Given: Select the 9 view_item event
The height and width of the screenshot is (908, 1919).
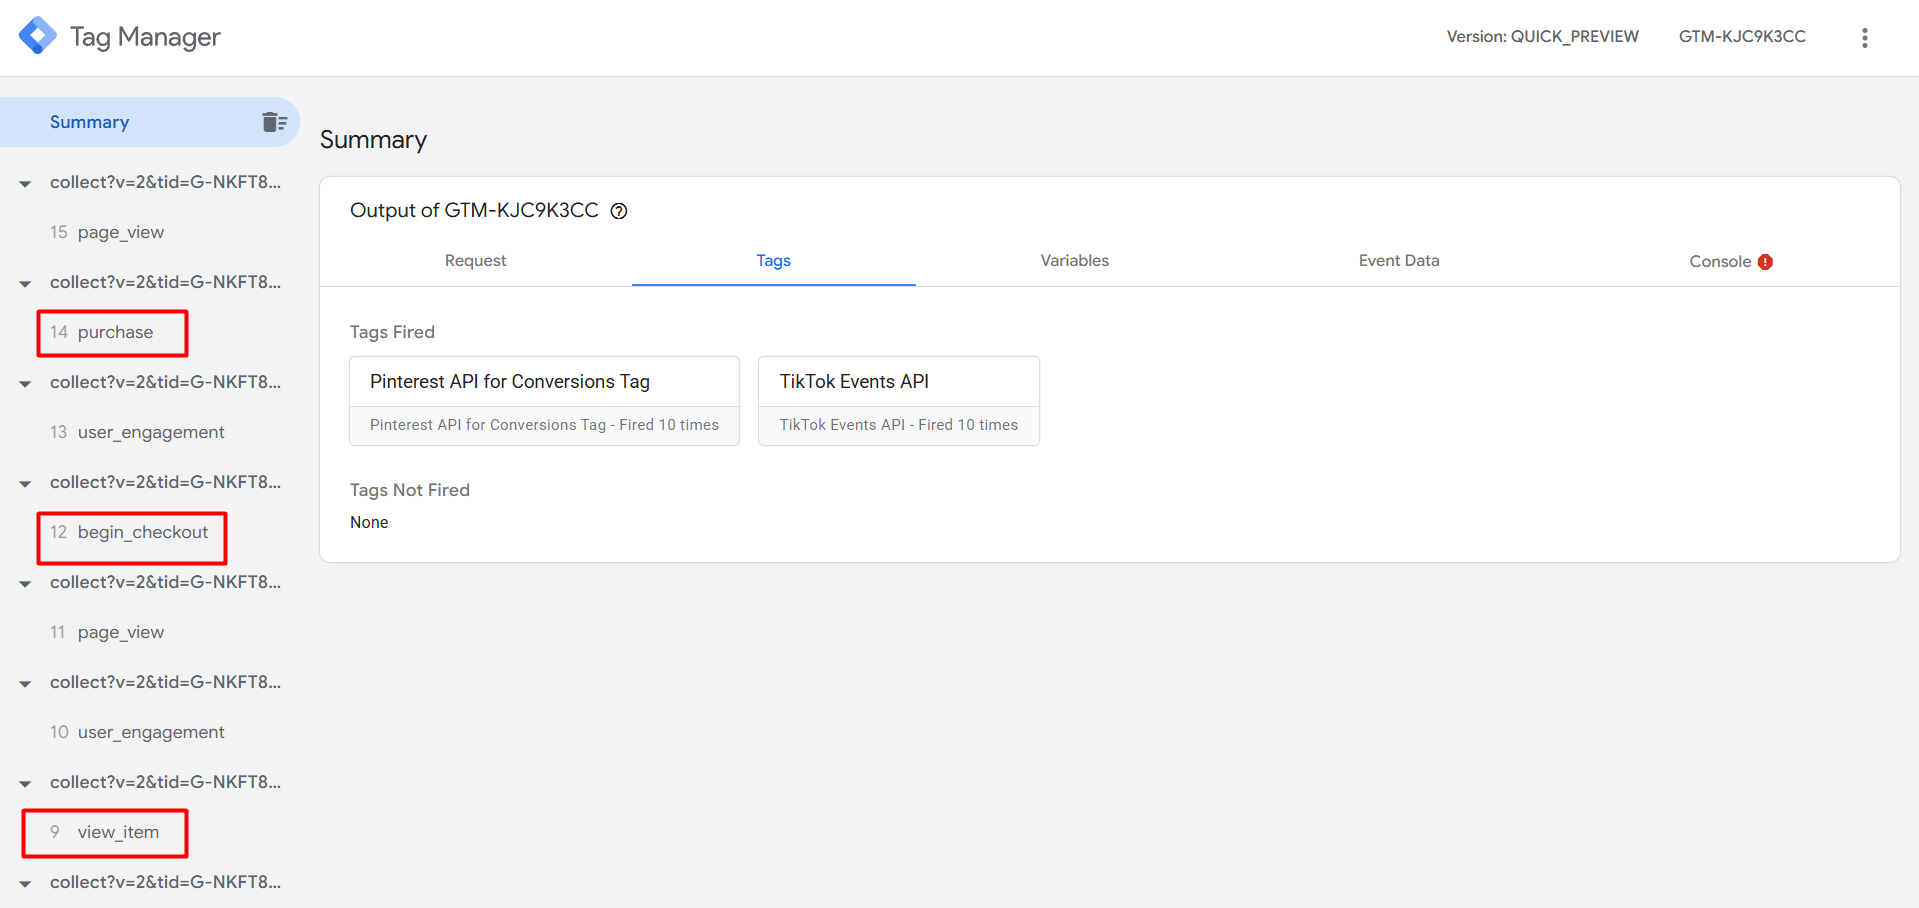Looking at the screenshot, I should click(x=117, y=832).
